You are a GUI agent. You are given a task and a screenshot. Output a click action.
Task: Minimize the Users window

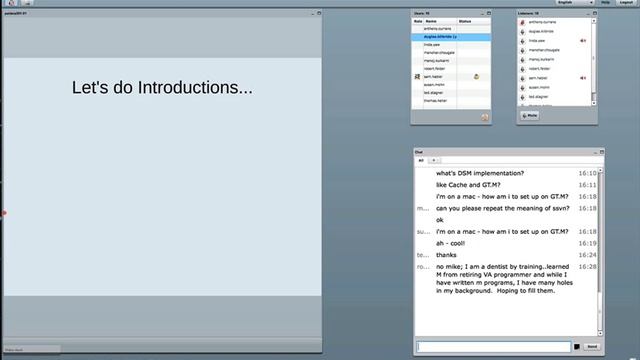tap(482, 13)
